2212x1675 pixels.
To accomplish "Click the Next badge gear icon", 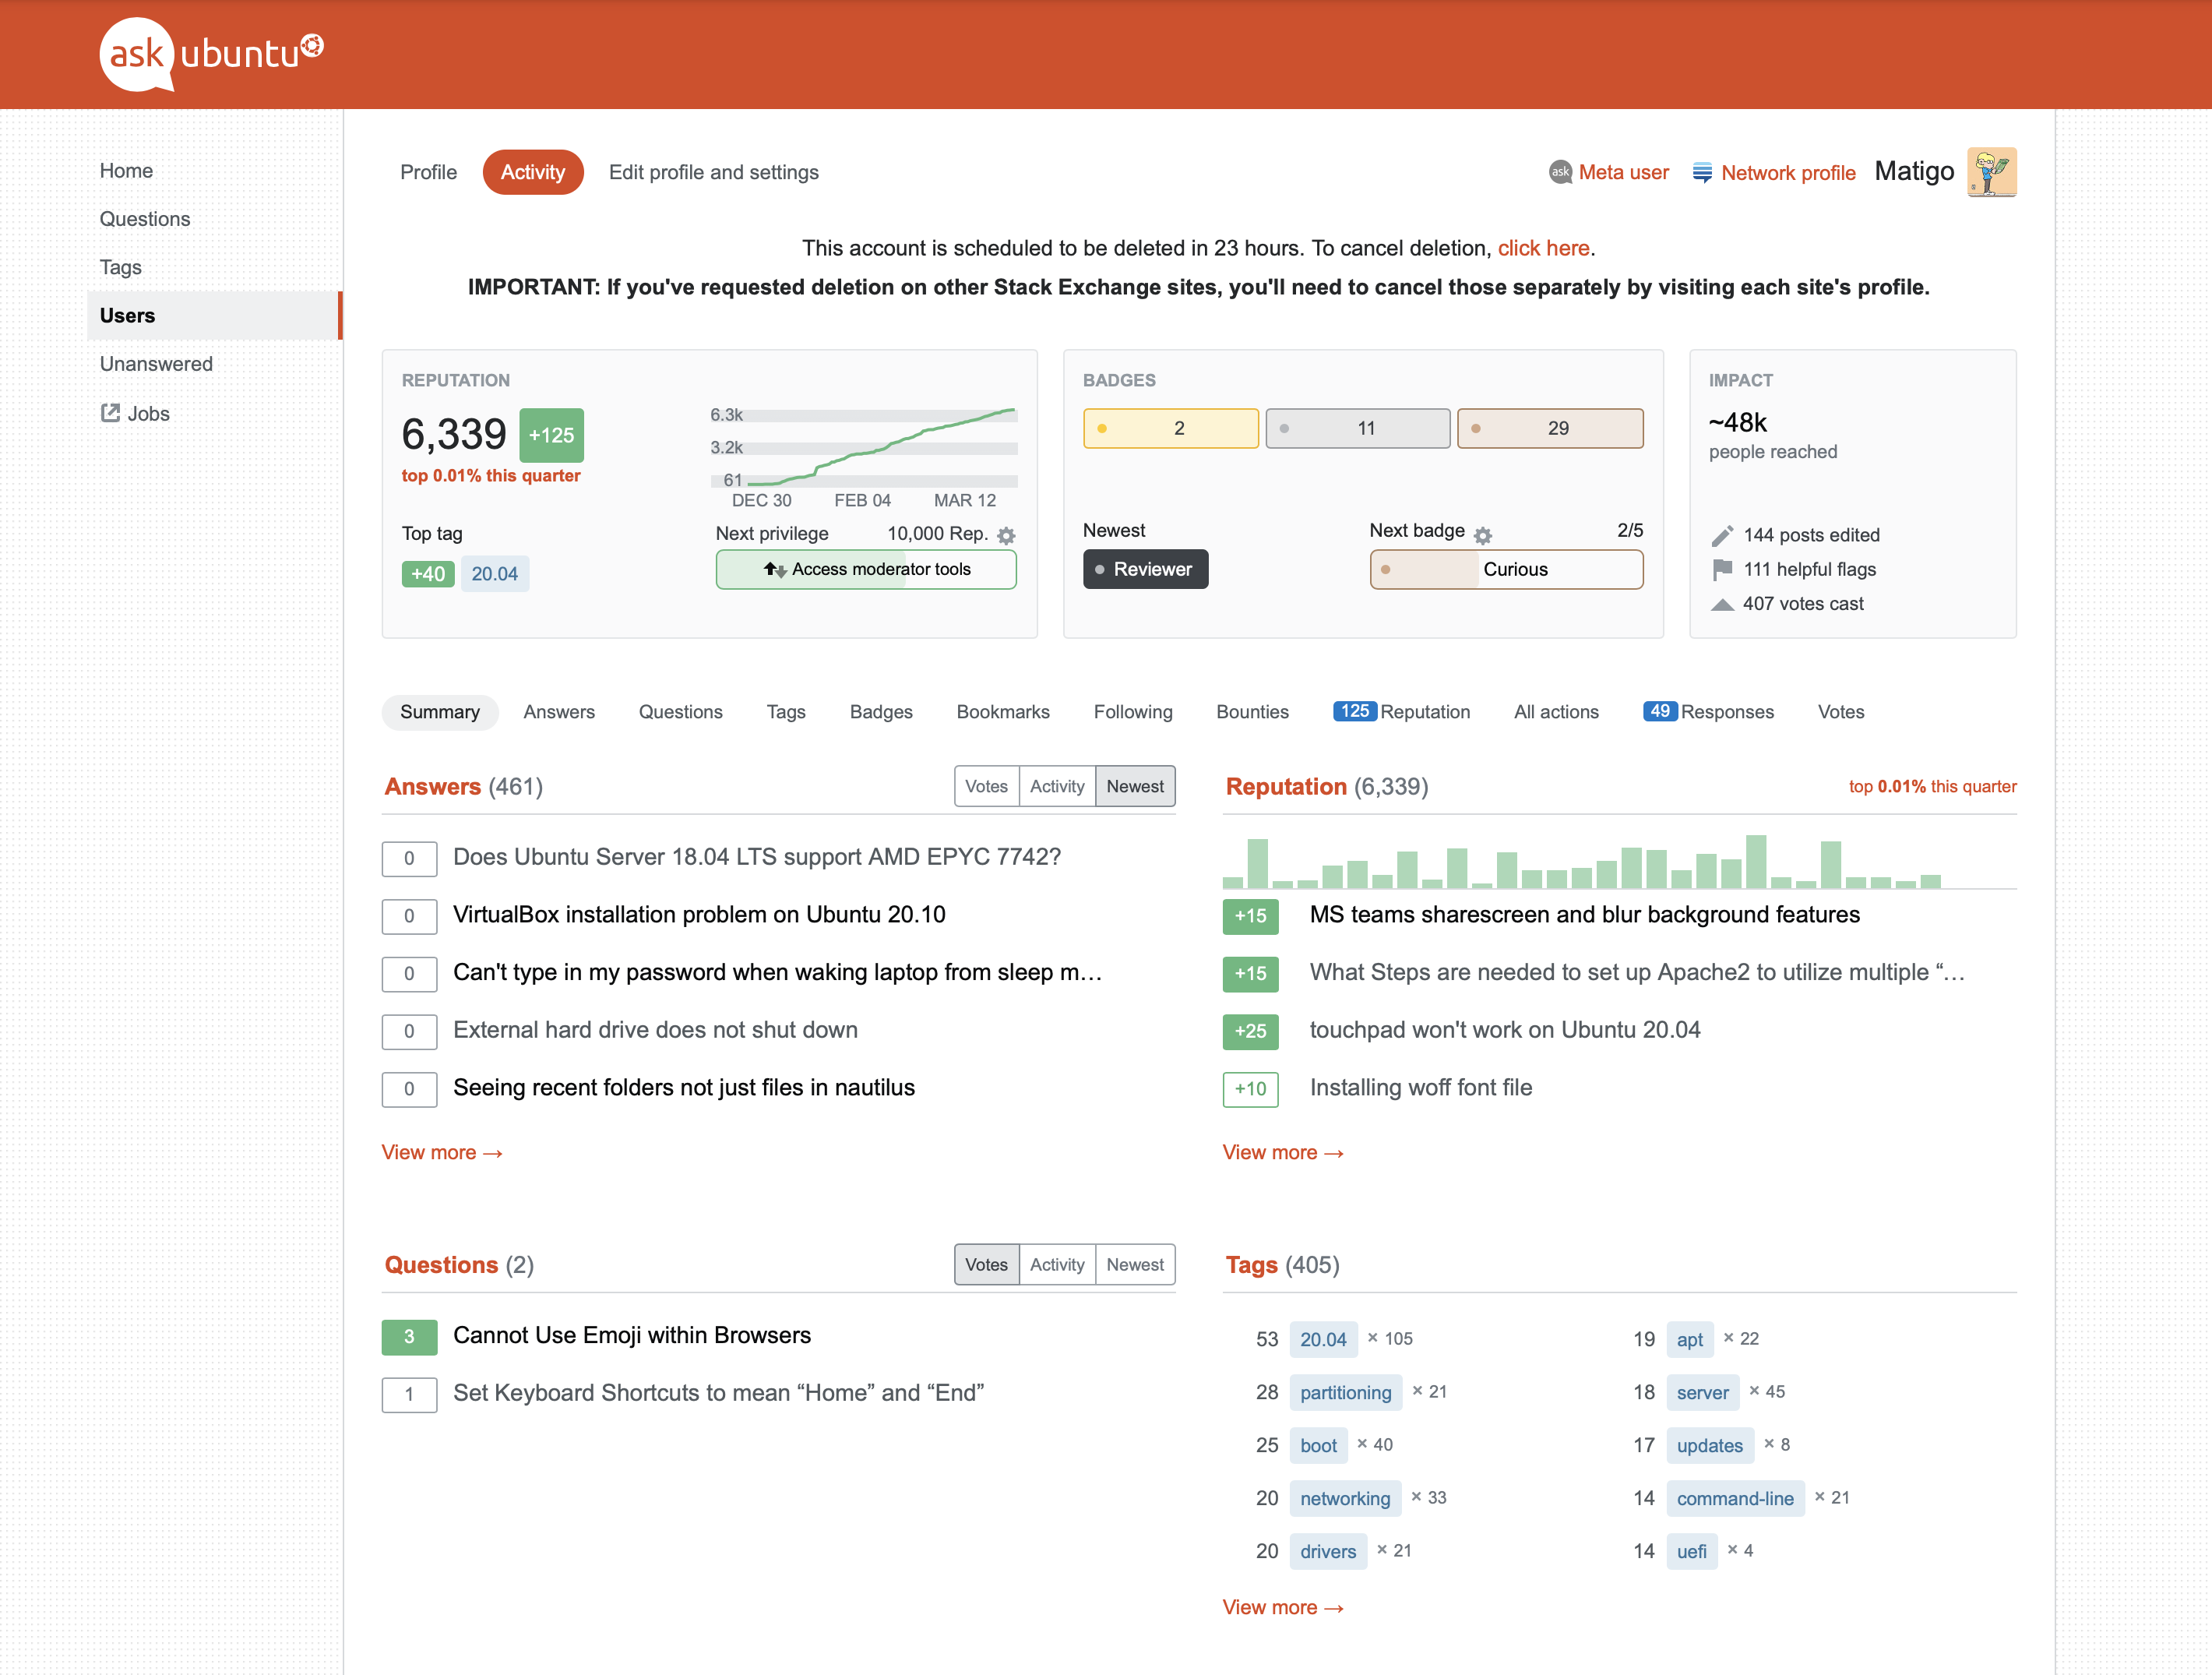I will [x=1482, y=535].
